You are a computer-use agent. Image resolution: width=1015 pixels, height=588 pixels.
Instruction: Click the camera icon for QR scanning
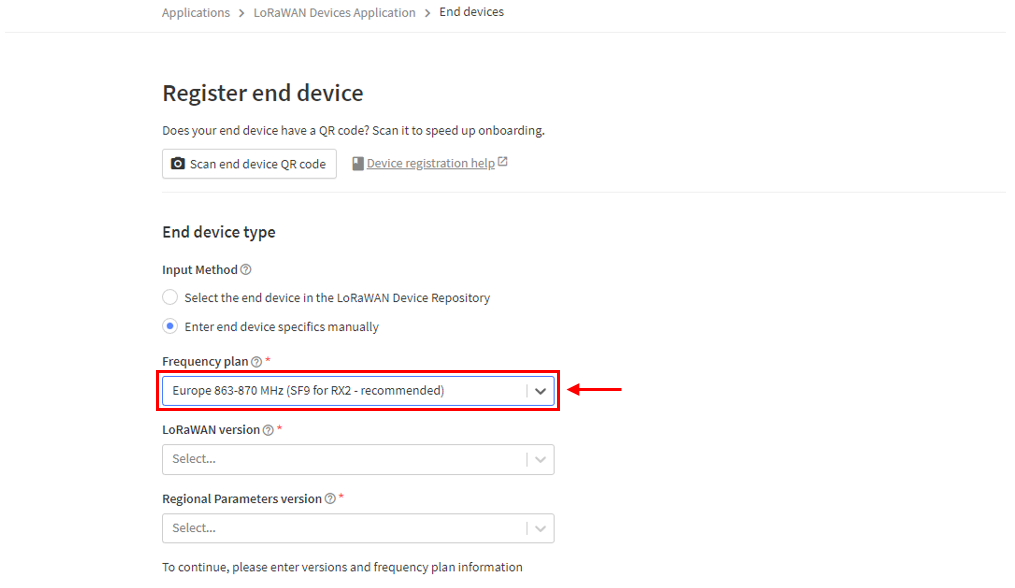coord(177,164)
